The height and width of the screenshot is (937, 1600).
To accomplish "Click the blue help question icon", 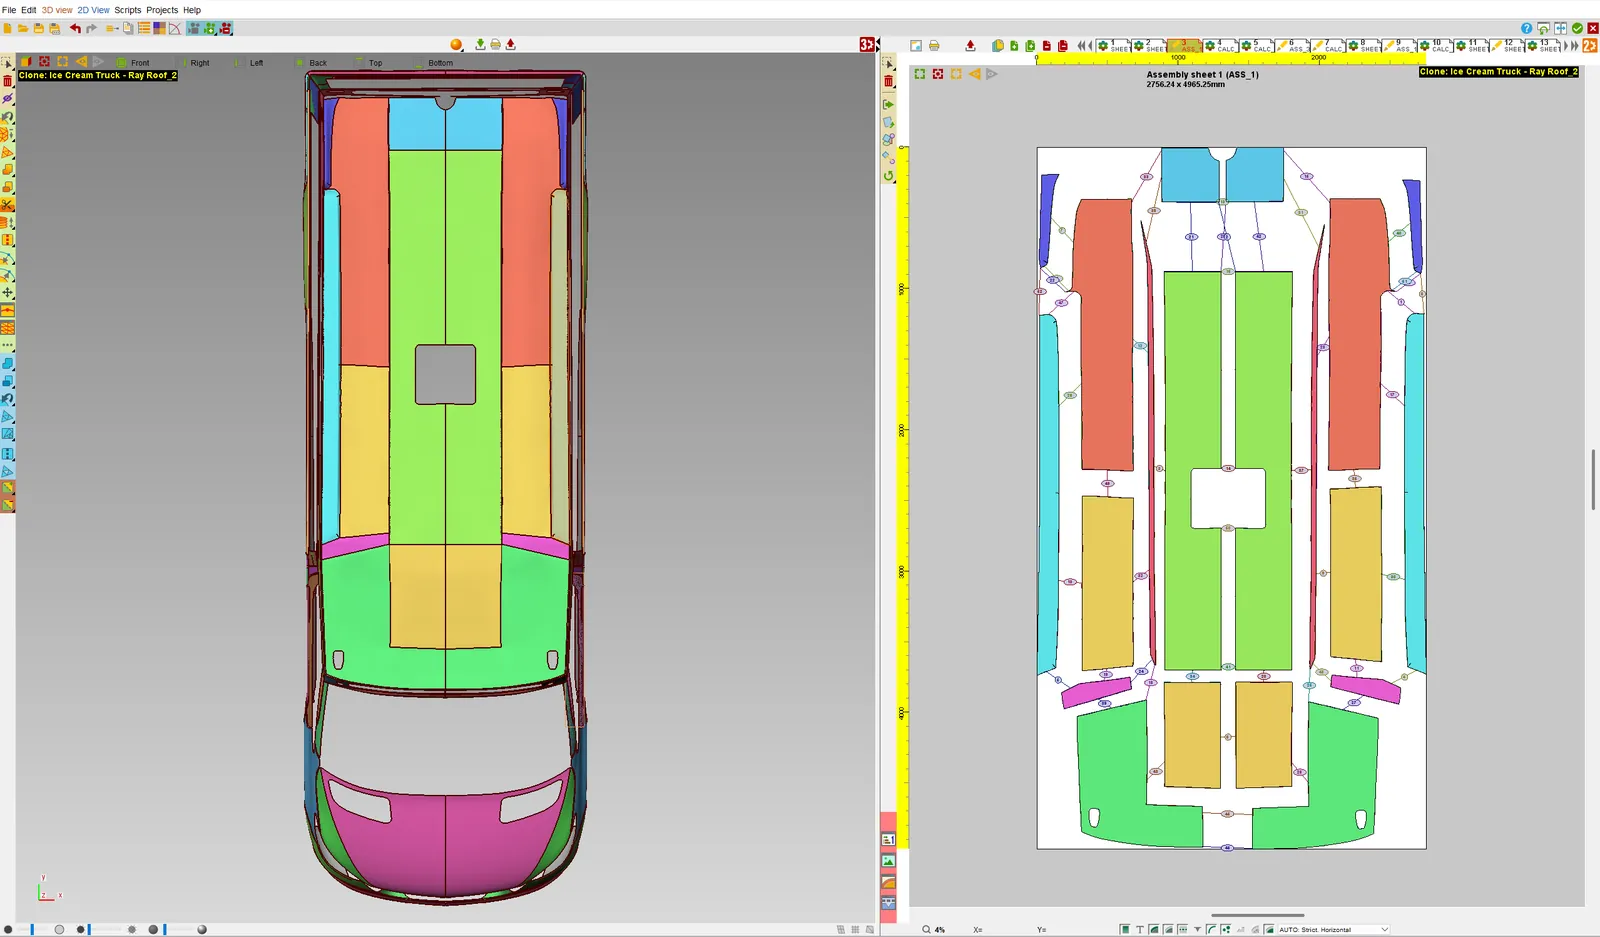I will 1527,29.
